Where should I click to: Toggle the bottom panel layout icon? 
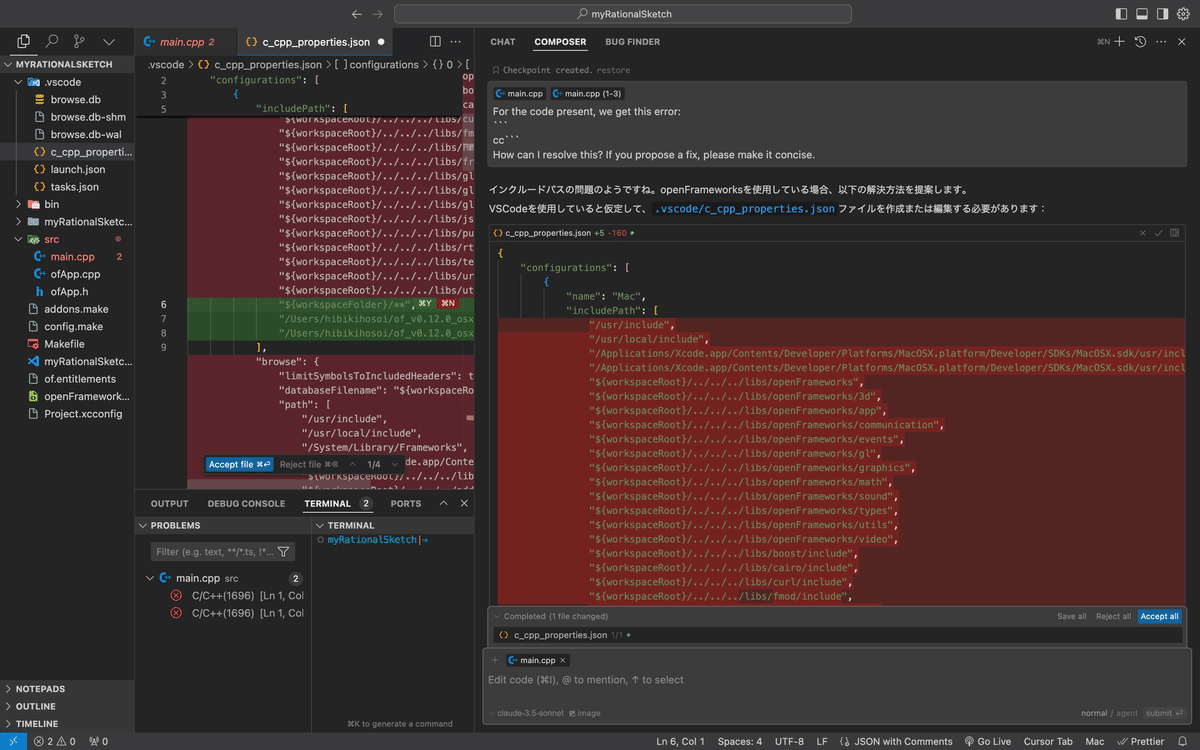(x=1142, y=14)
